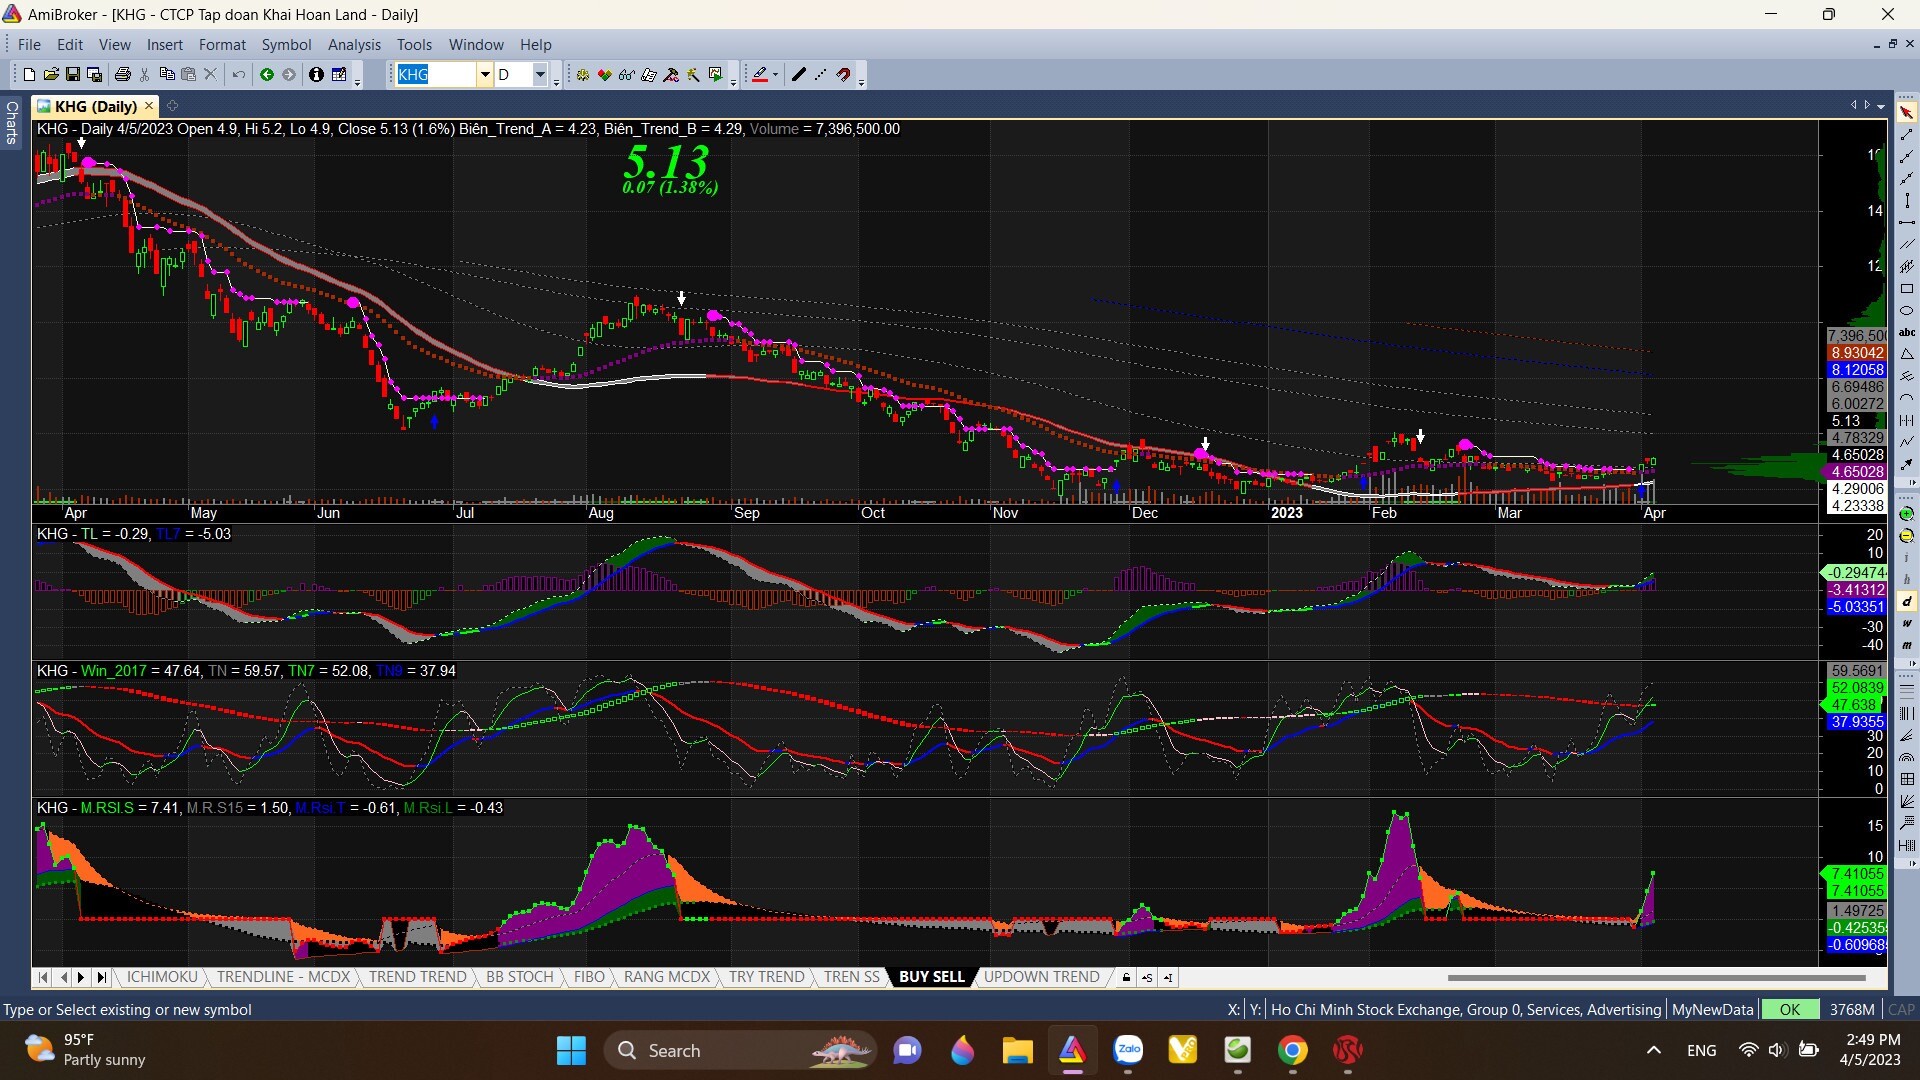1920x1080 pixels.
Task: Switch to weekly 'w' periodicity
Action: (x=1906, y=623)
